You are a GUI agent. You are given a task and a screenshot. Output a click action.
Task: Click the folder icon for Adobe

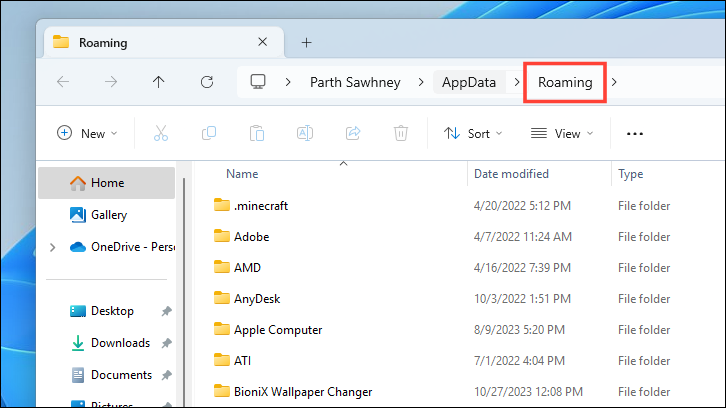pyautogui.click(x=222, y=236)
